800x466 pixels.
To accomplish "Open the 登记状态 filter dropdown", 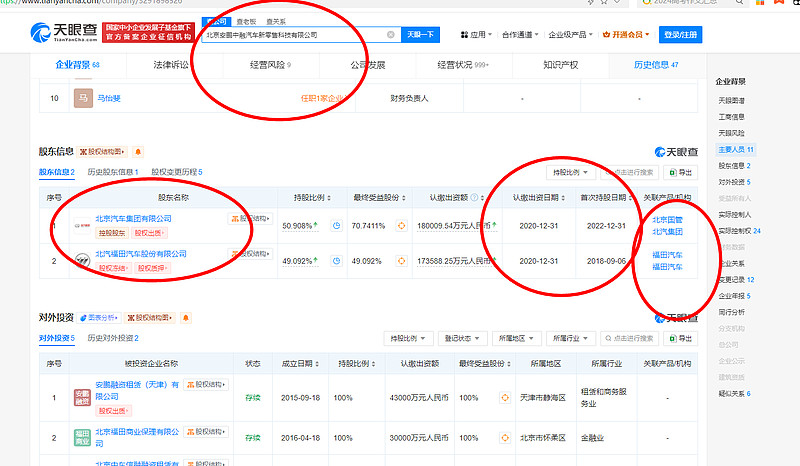I will point(462,338).
